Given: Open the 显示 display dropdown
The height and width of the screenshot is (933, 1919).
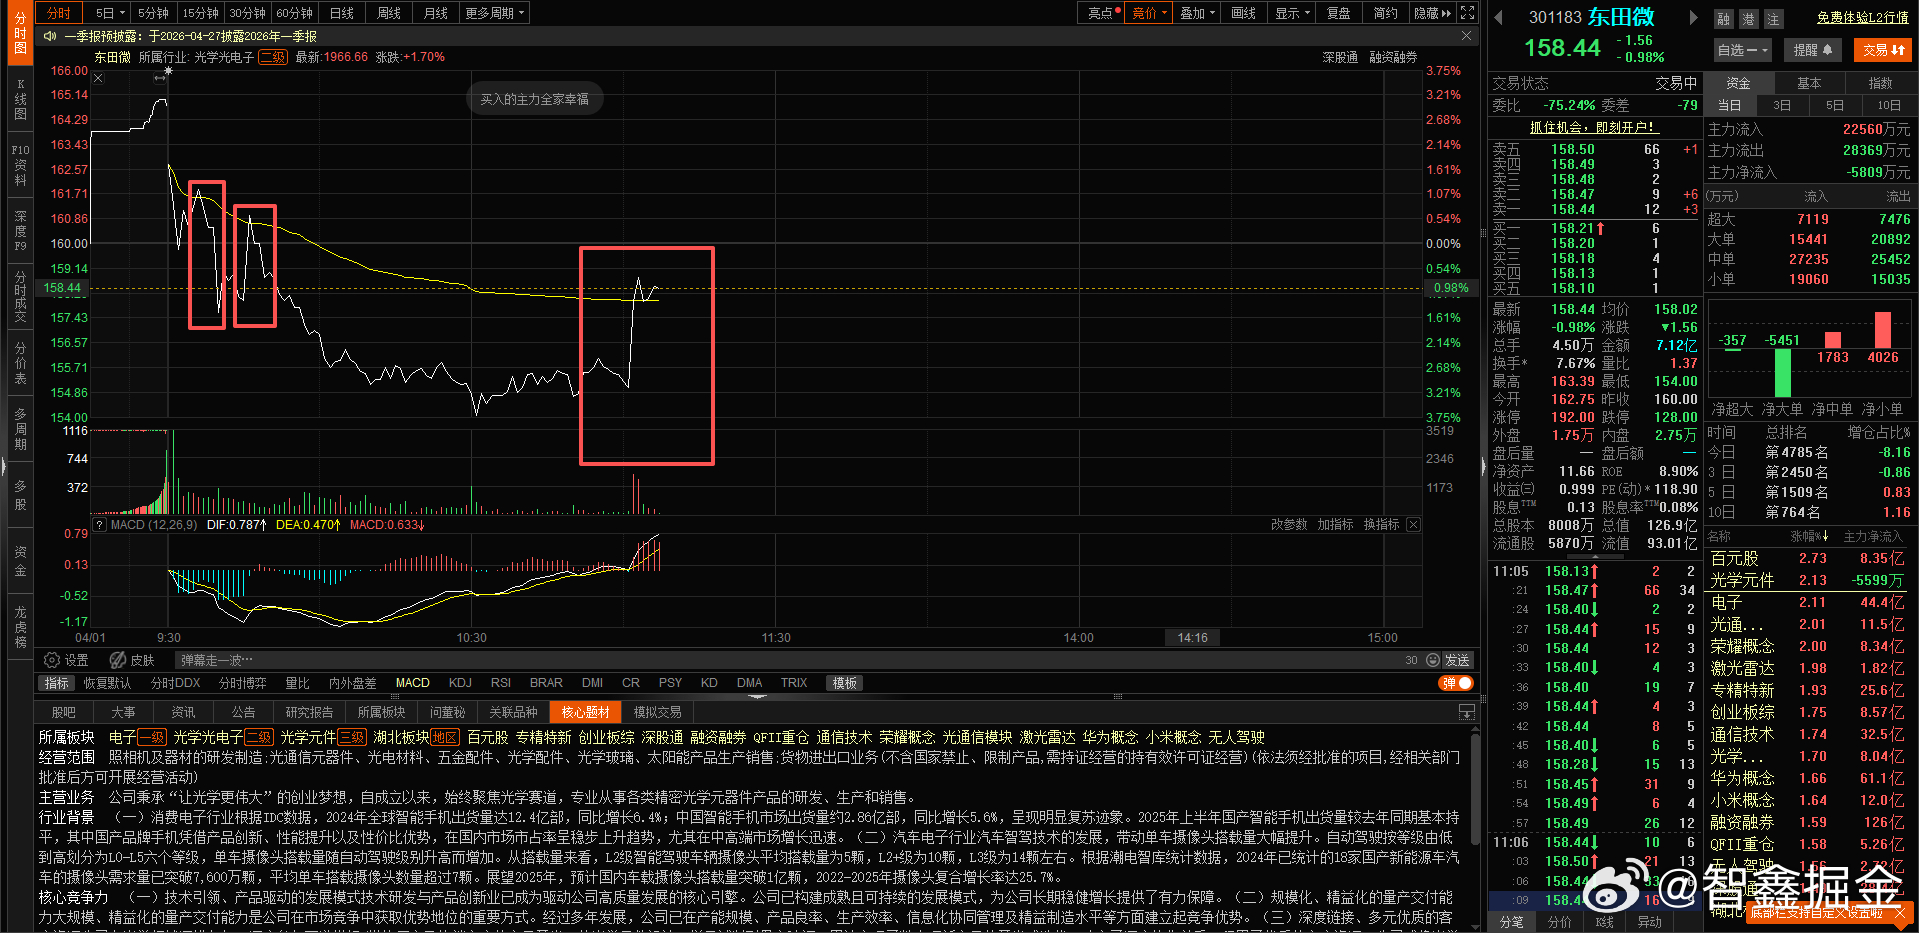Looking at the screenshot, I should (1292, 13).
